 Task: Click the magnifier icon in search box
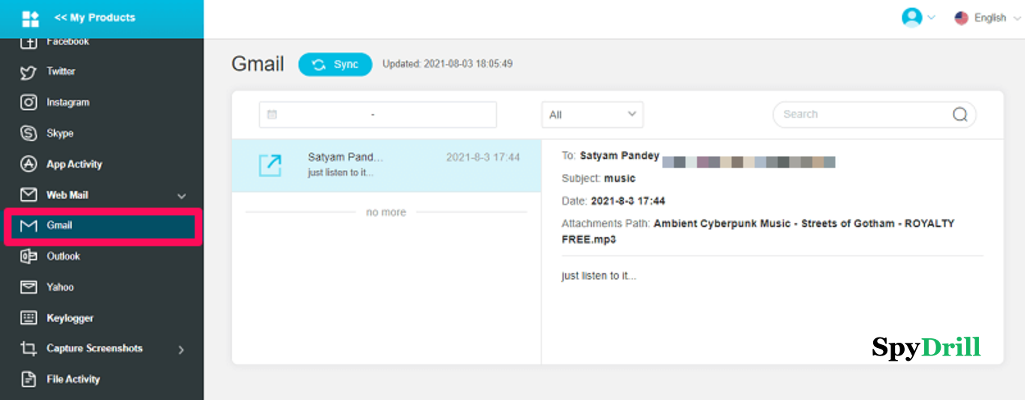click(x=960, y=114)
